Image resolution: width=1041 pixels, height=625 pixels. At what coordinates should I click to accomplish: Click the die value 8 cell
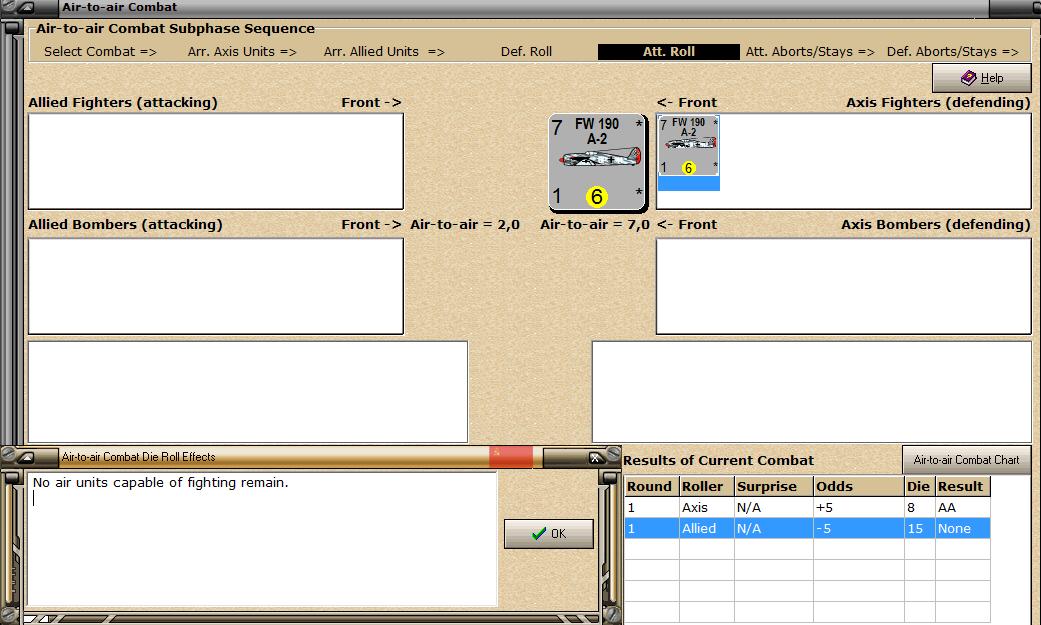[x=920, y=507]
